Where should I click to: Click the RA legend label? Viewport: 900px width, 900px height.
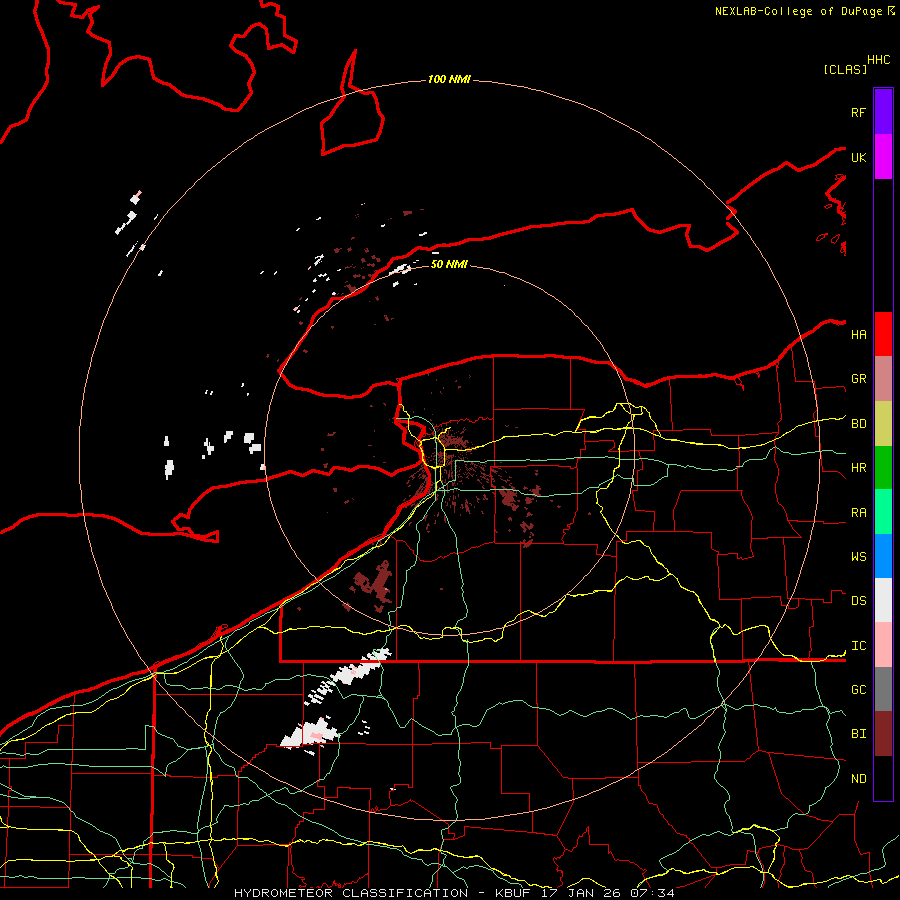coord(858,513)
